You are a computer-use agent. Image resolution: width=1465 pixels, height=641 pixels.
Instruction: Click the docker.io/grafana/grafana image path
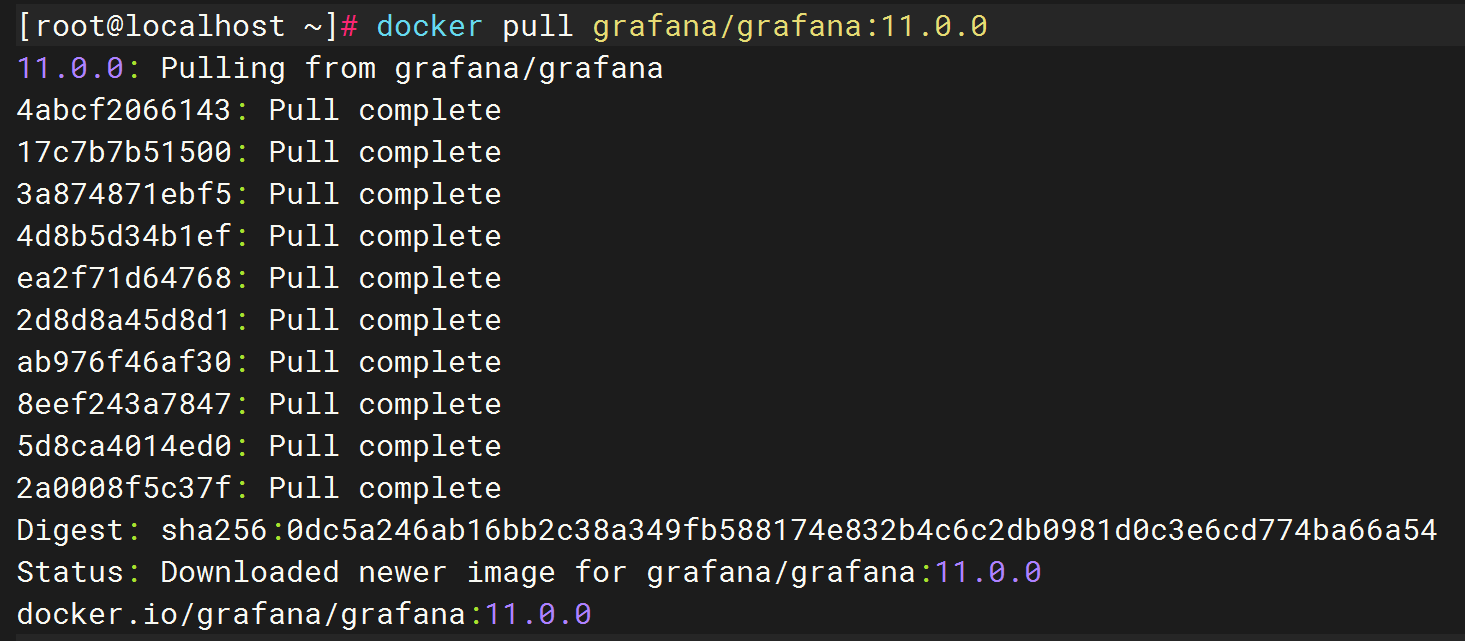point(241,614)
